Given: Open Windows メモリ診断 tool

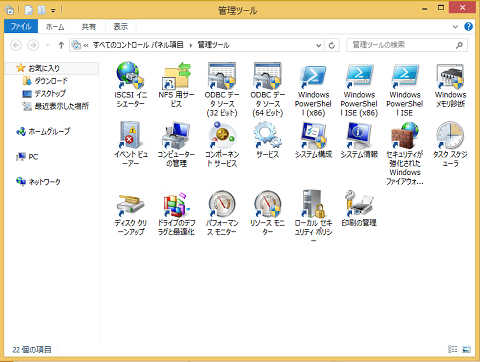Looking at the screenshot, I should 450,84.
